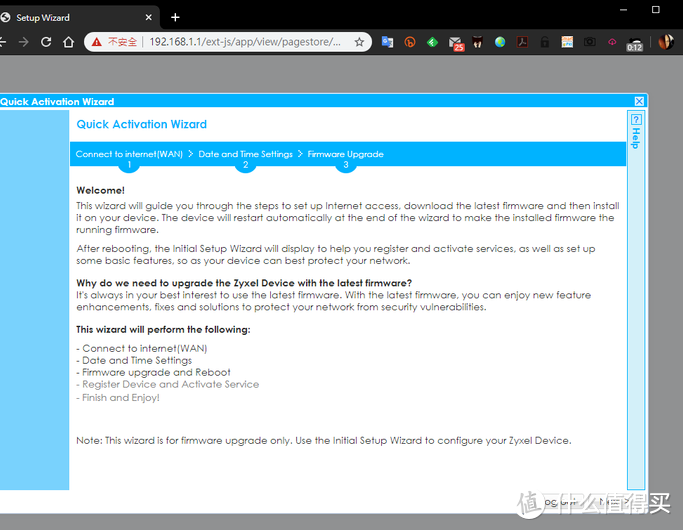This screenshot has height=530, width=683.
Task: Go to browser home page icon
Action: (68, 42)
